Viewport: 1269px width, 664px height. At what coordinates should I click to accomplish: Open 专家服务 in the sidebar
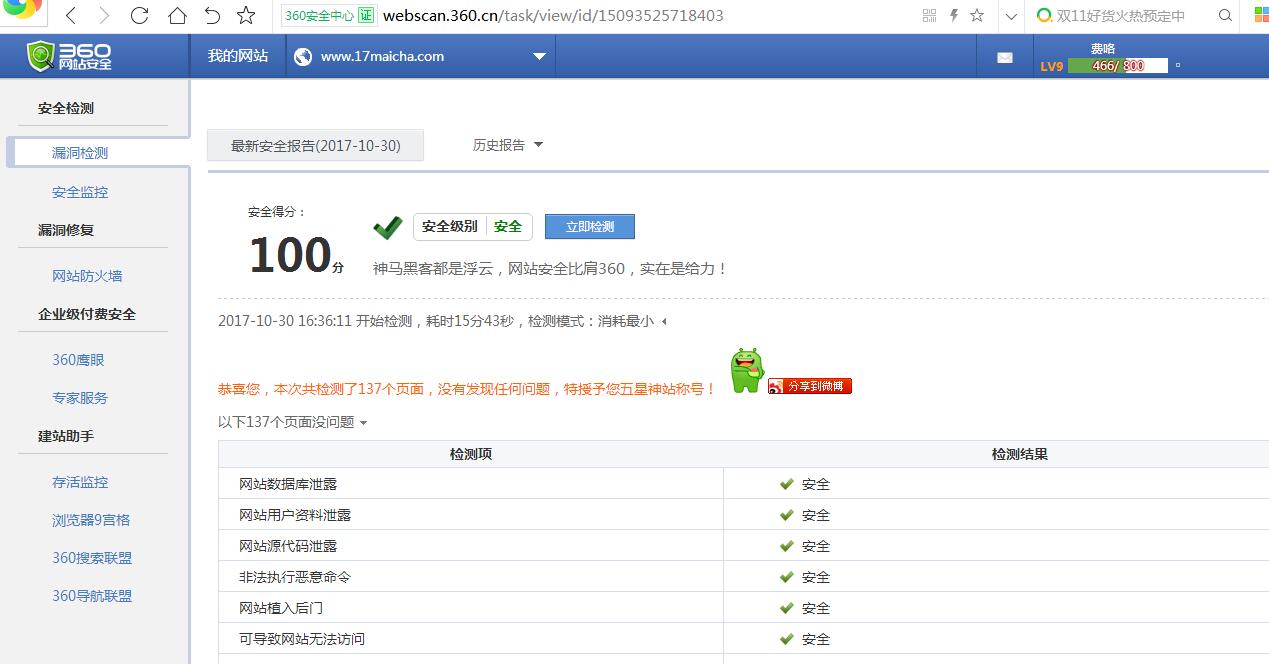(80, 398)
